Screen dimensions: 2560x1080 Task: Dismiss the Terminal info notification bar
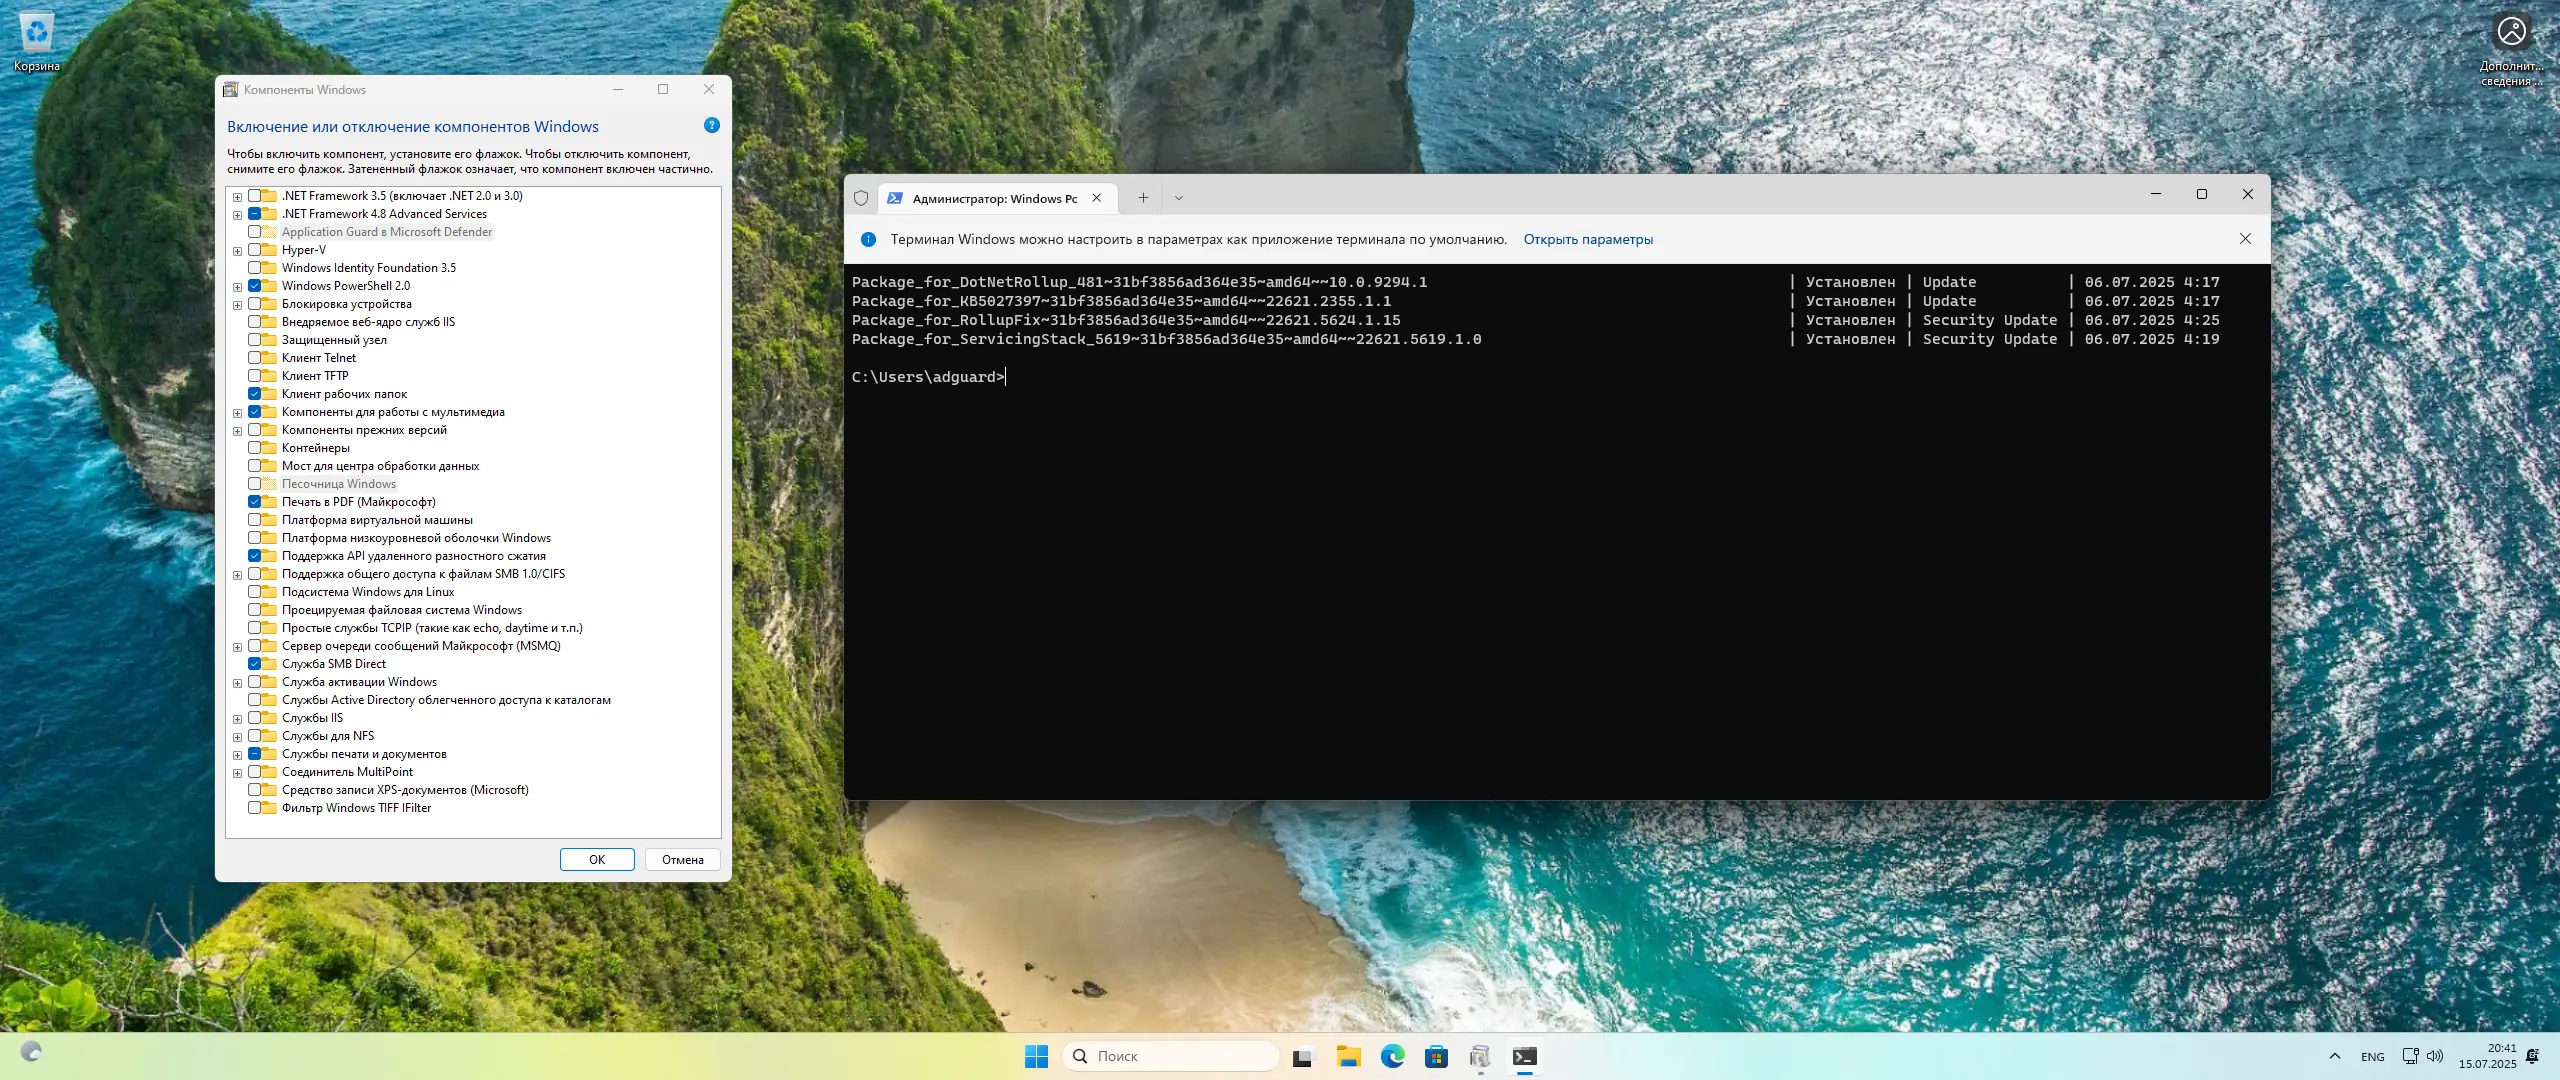(2245, 239)
